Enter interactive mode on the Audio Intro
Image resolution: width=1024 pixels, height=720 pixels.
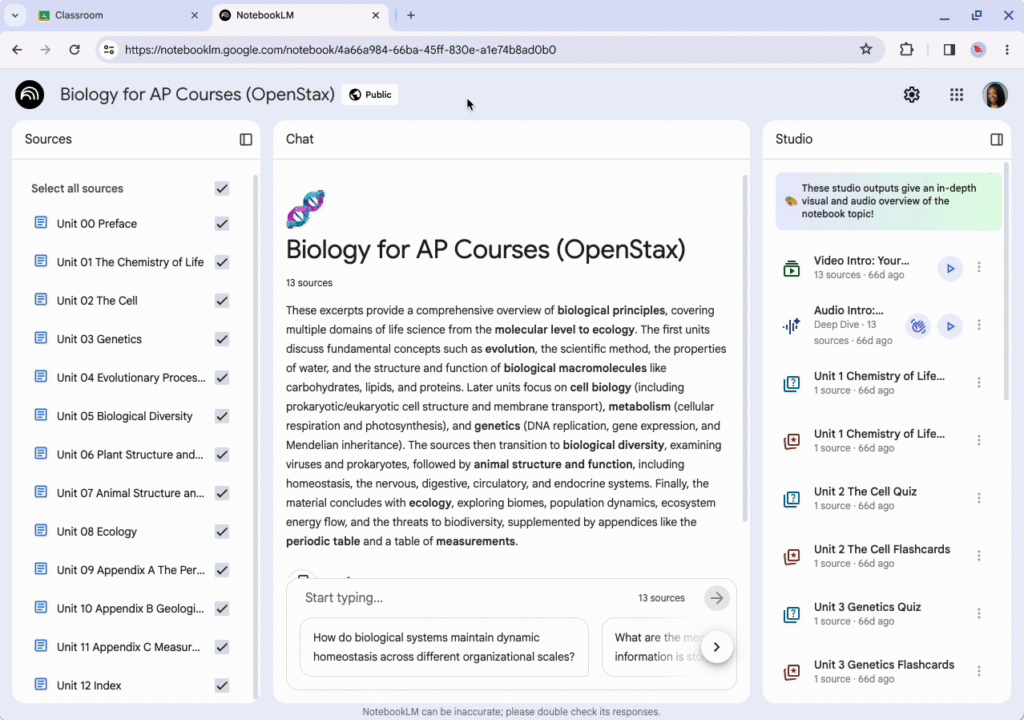pos(917,325)
